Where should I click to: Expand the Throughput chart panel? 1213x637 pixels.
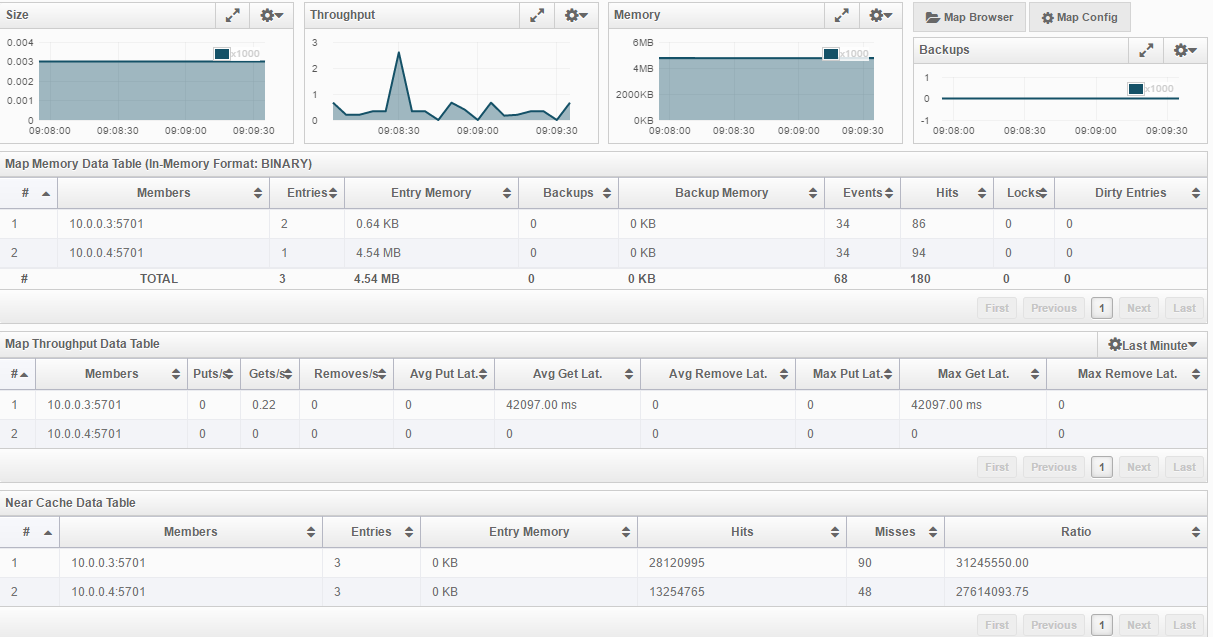click(x=537, y=15)
